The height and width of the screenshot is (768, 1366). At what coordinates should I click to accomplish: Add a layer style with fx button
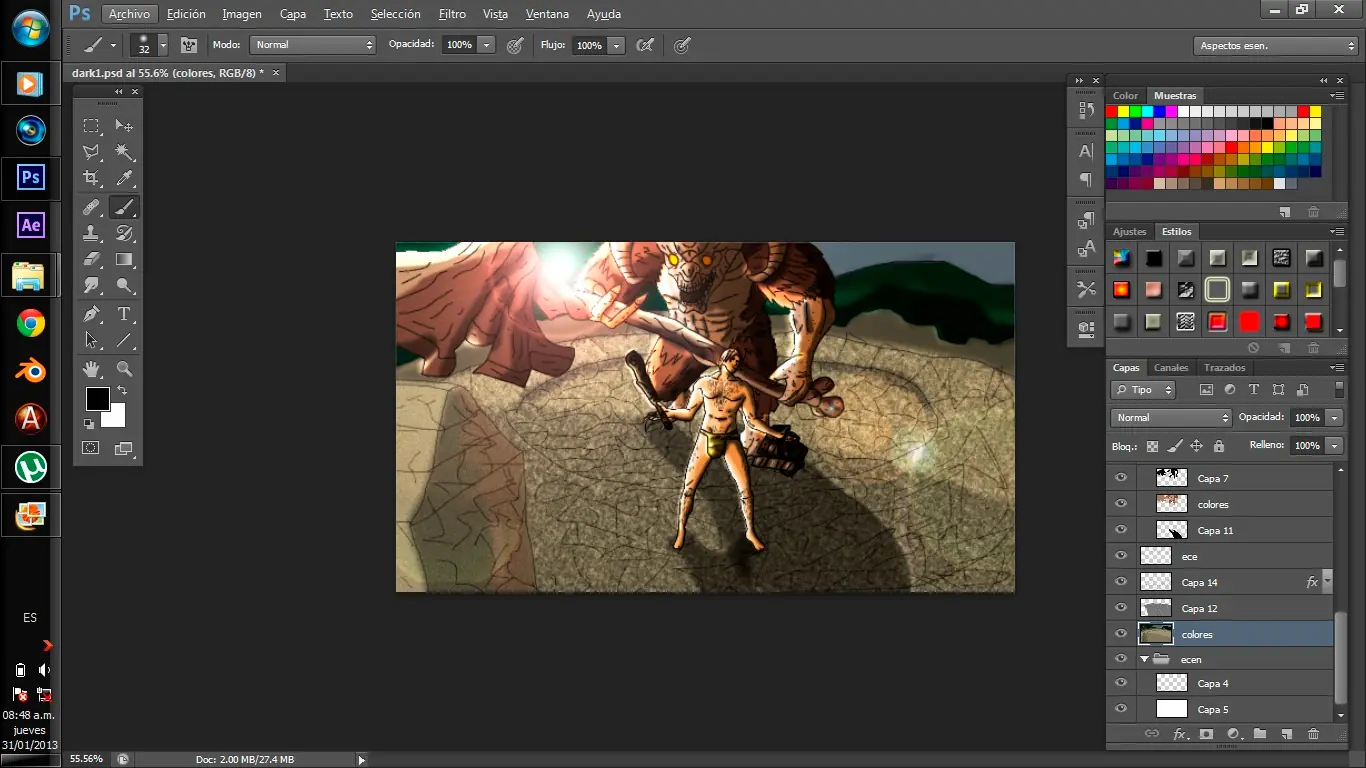pos(1180,734)
